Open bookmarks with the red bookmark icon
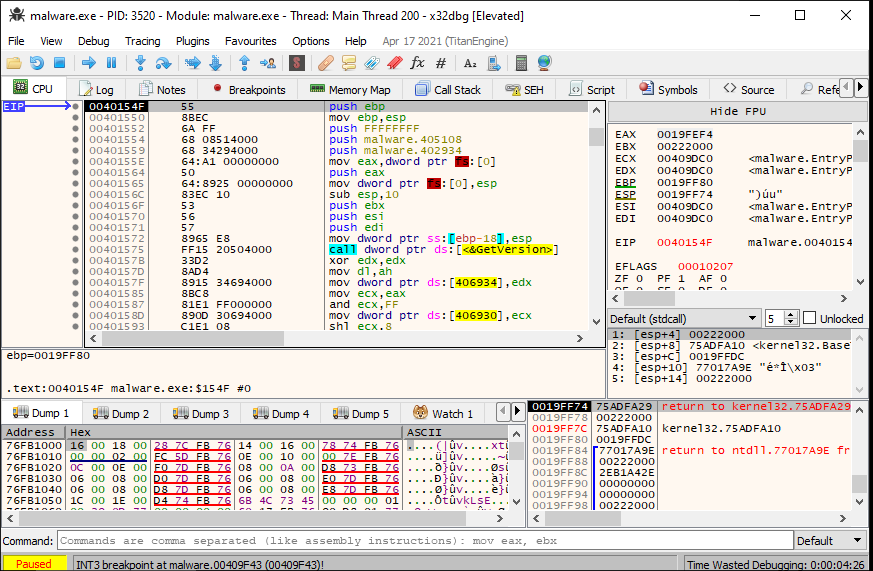 tap(395, 63)
